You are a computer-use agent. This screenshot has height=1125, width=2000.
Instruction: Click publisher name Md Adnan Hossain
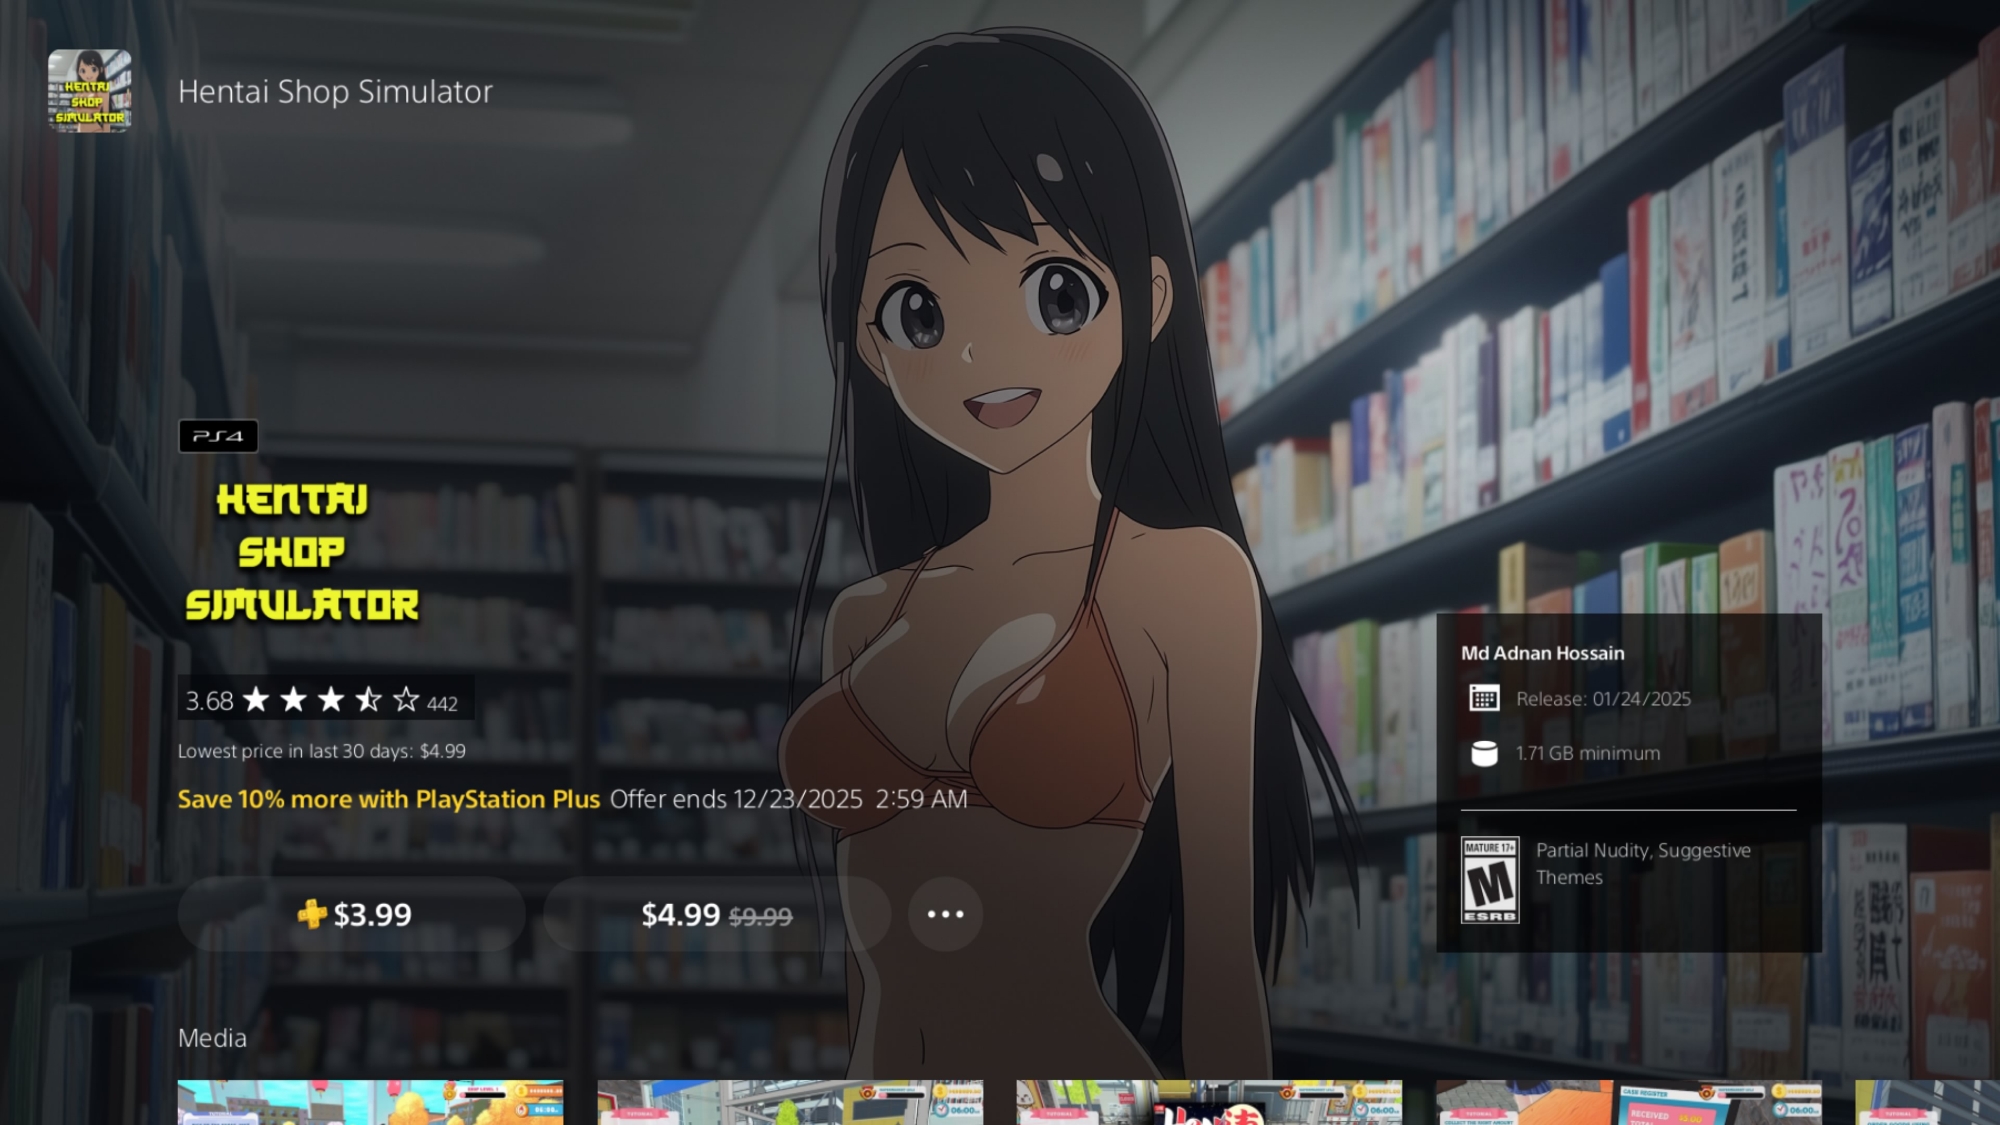click(x=1542, y=653)
